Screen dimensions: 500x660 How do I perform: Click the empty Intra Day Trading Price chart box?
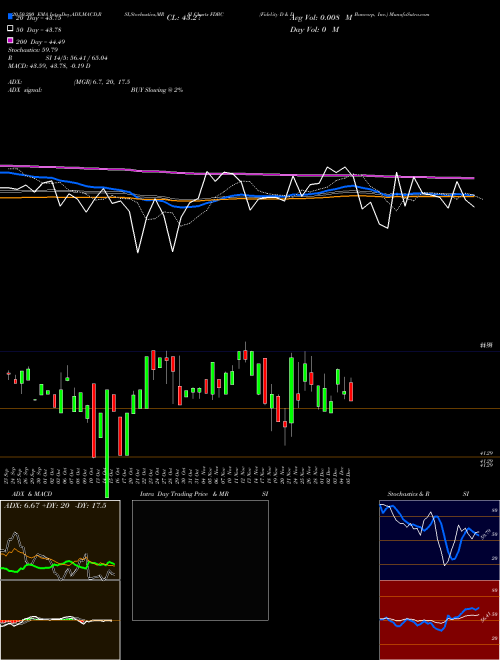pos(200,560)
